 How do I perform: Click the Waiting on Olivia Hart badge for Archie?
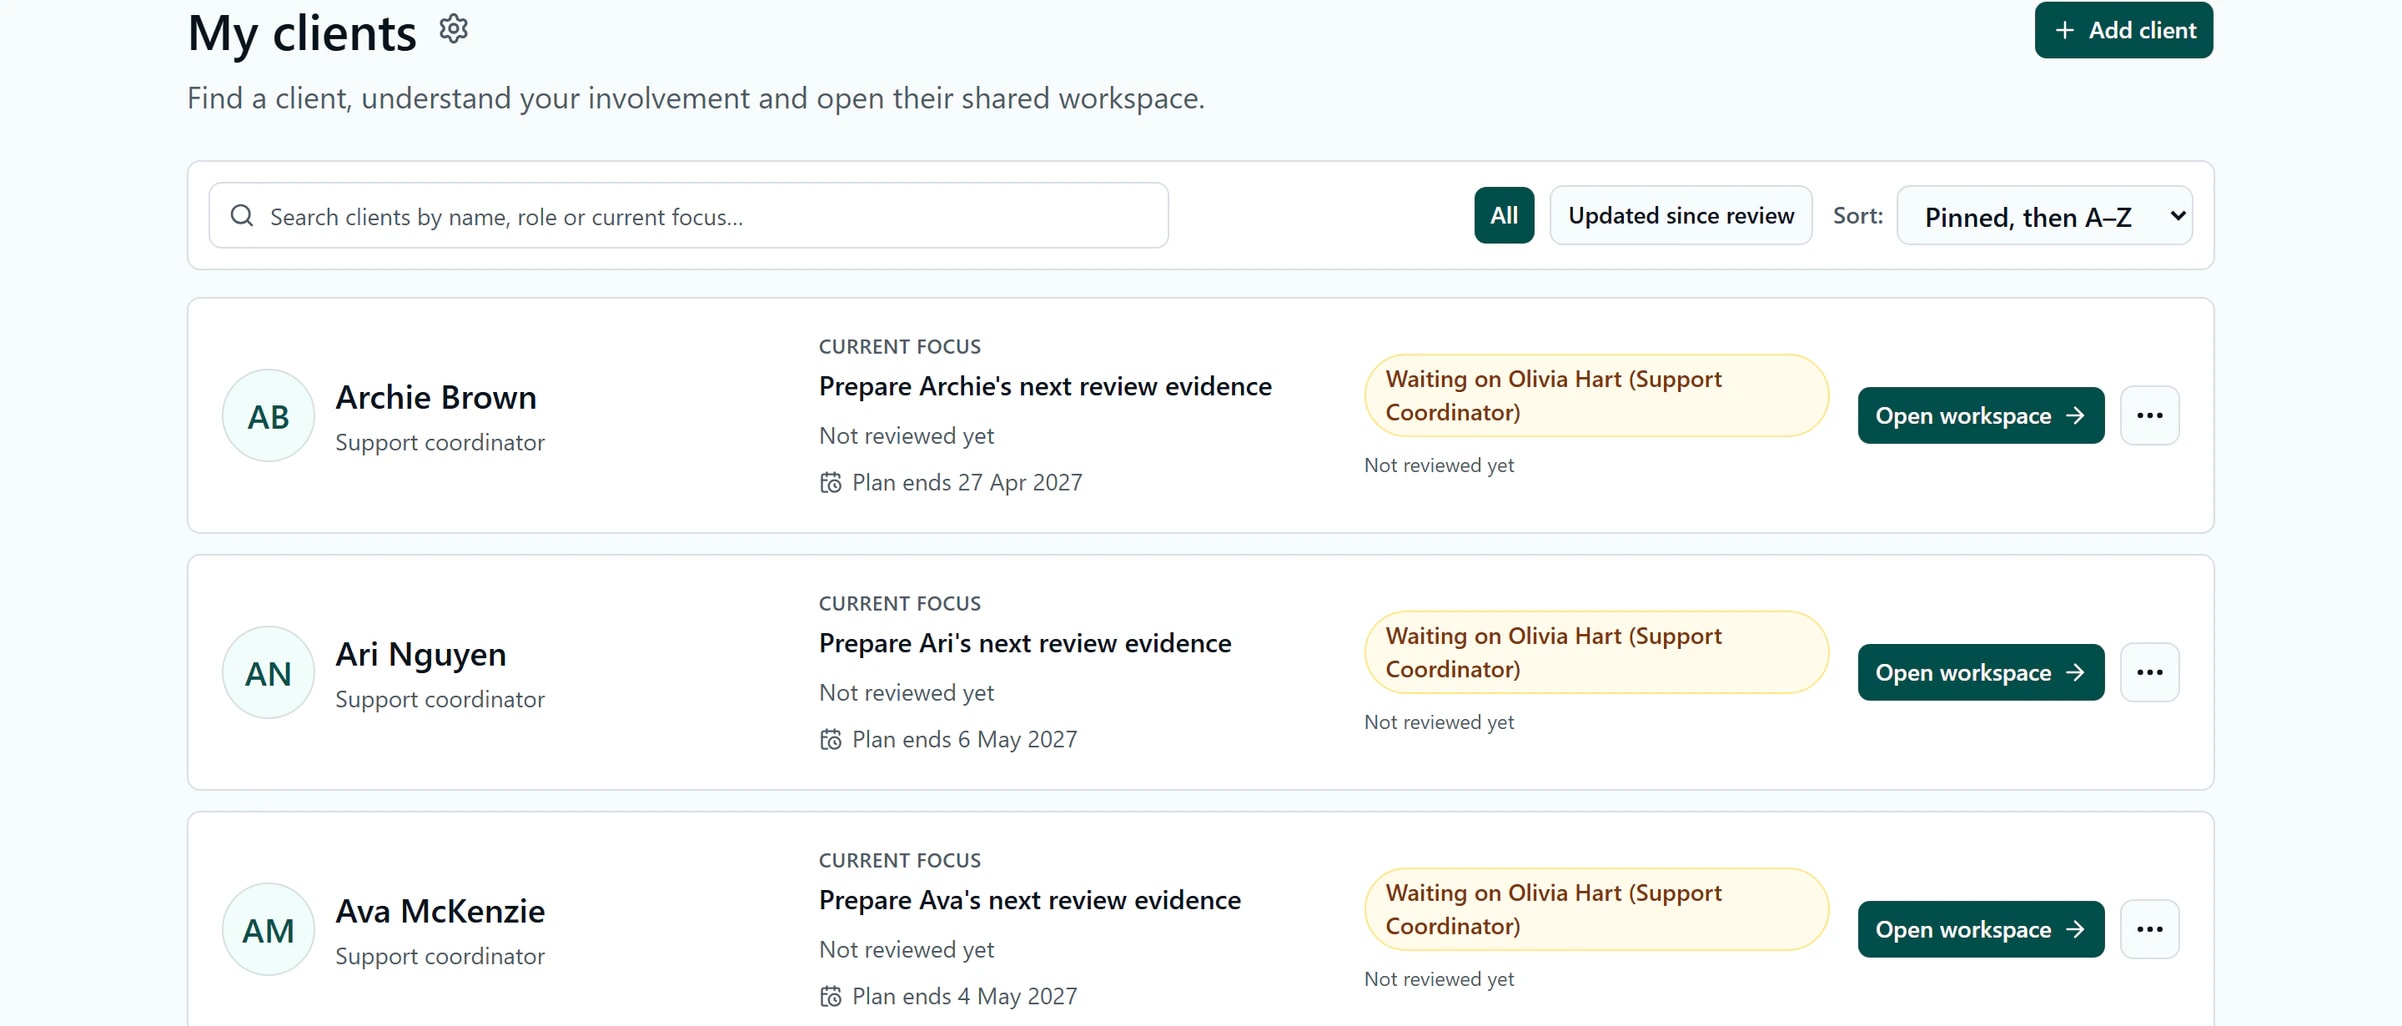tap(1596, 395)
